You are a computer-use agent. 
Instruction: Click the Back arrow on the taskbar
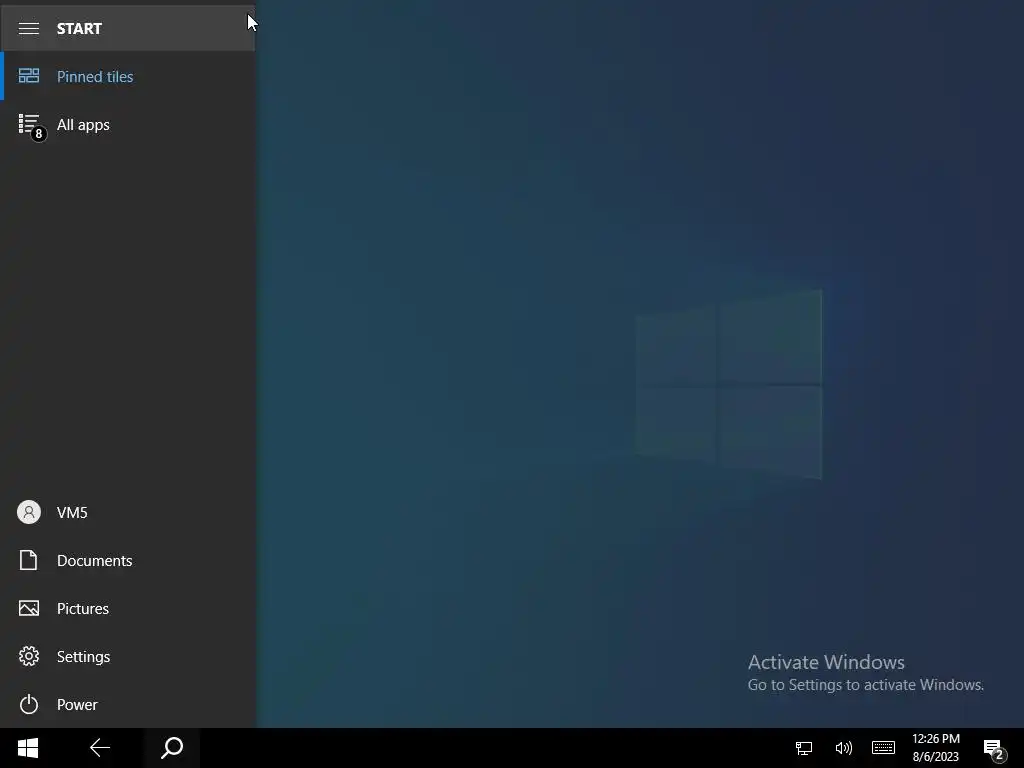coord(100,748)
